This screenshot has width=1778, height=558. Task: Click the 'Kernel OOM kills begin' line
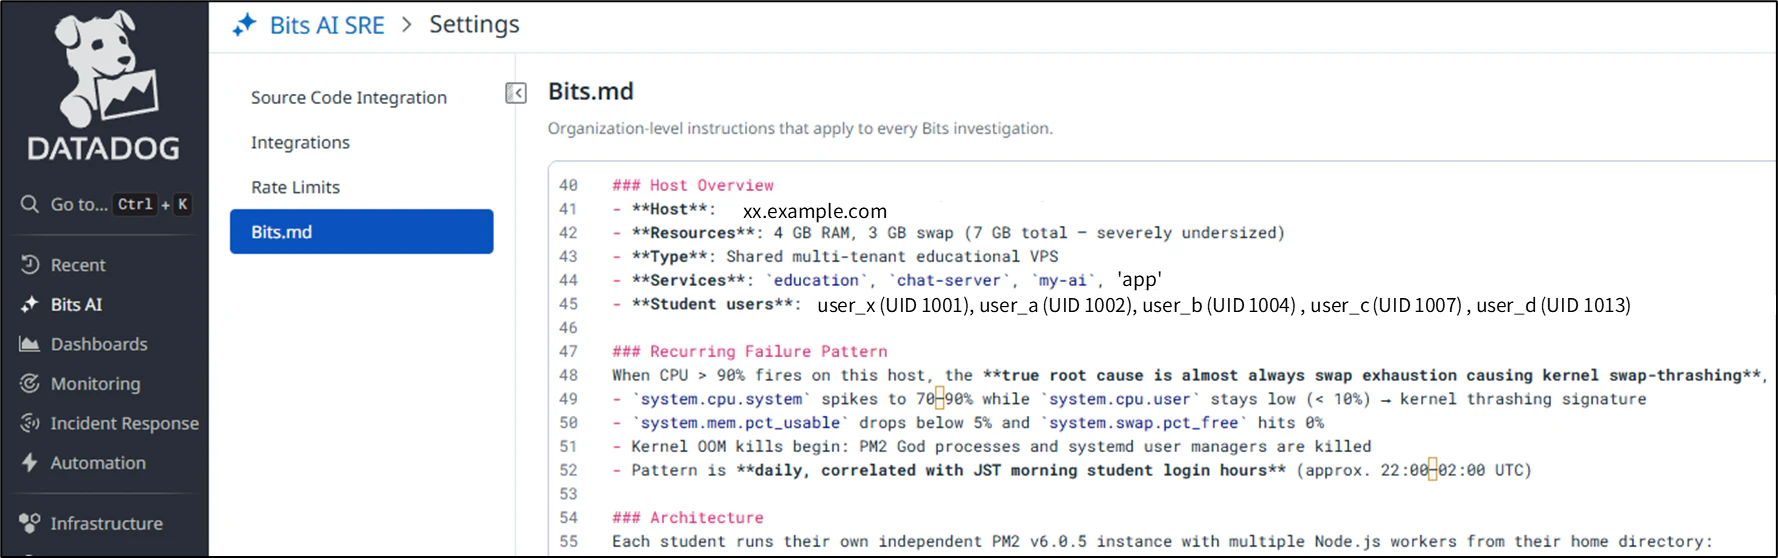[x=992, y=447]
